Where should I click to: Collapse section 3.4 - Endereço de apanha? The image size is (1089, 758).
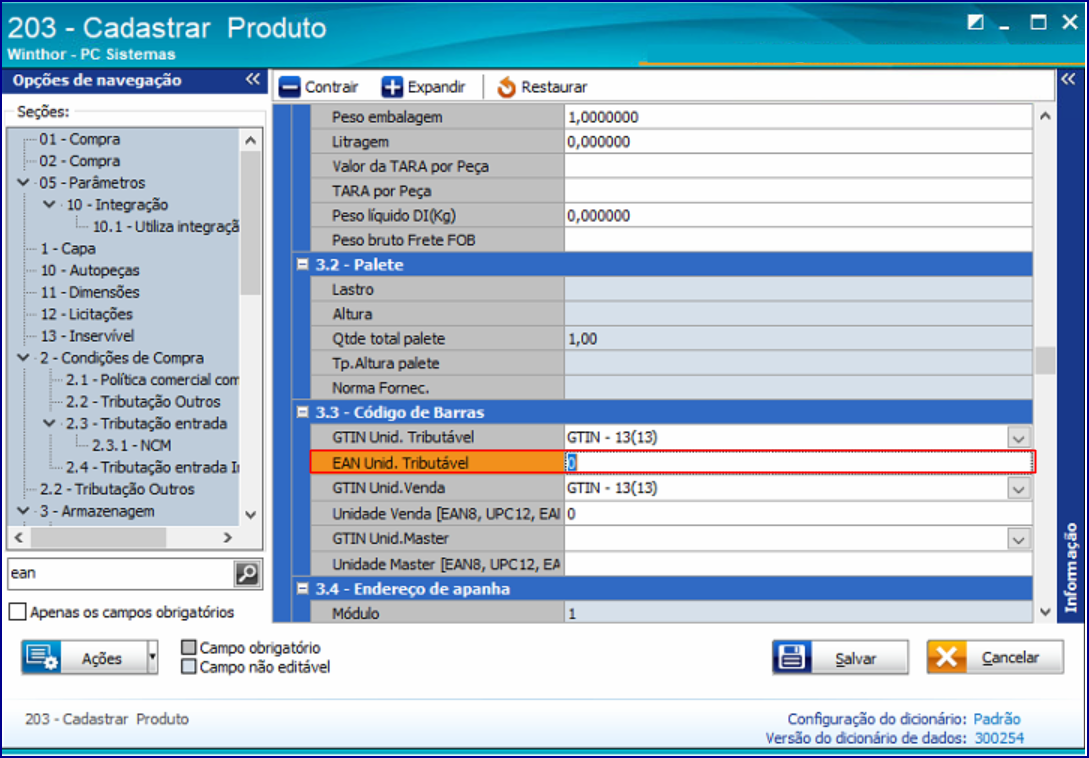302,588
